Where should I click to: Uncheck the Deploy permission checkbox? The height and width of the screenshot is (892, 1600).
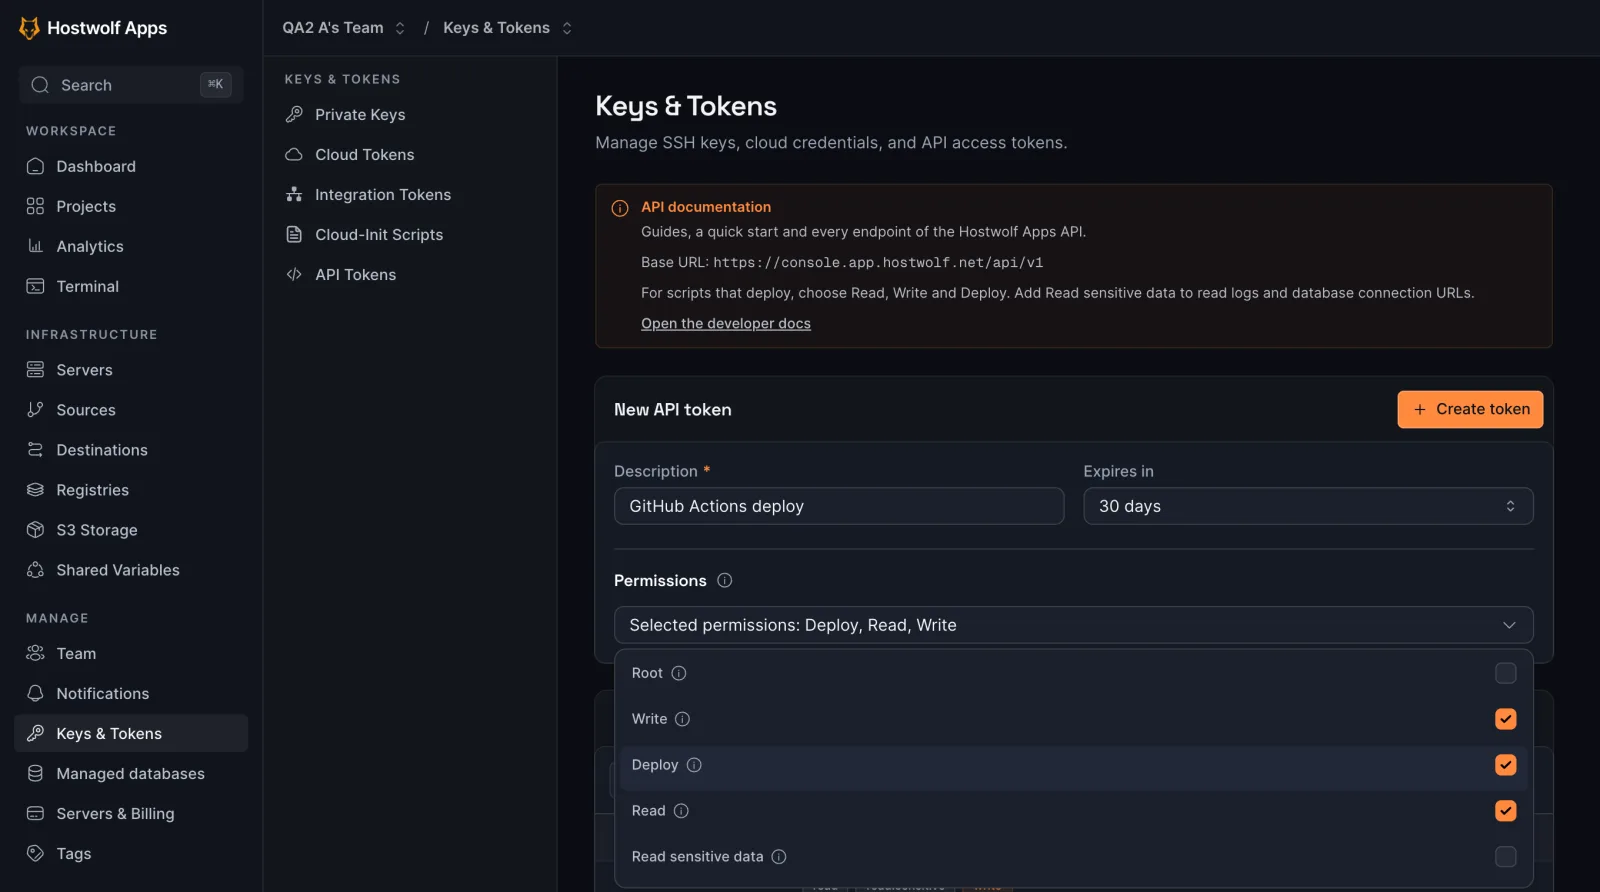(1505, 765)
